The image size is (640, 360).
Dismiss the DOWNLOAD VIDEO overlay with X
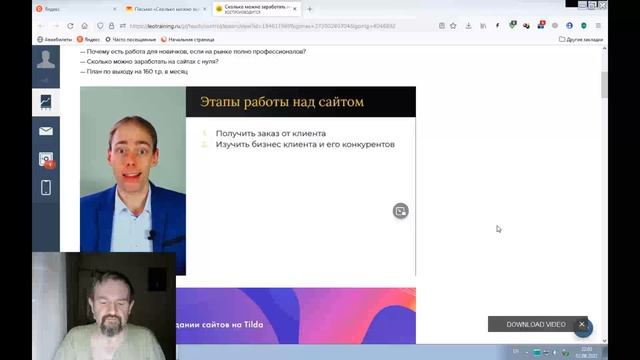[x=582, y=324]
